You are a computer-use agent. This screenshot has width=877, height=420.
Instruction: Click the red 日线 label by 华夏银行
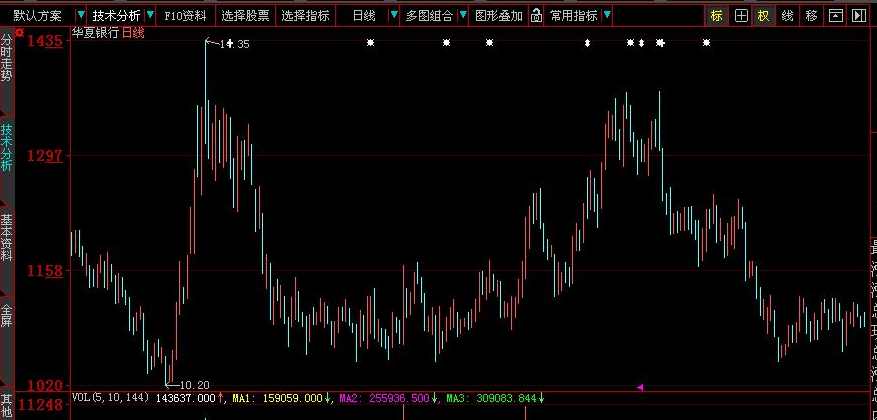pyautogui.click(x=133, y=33)
